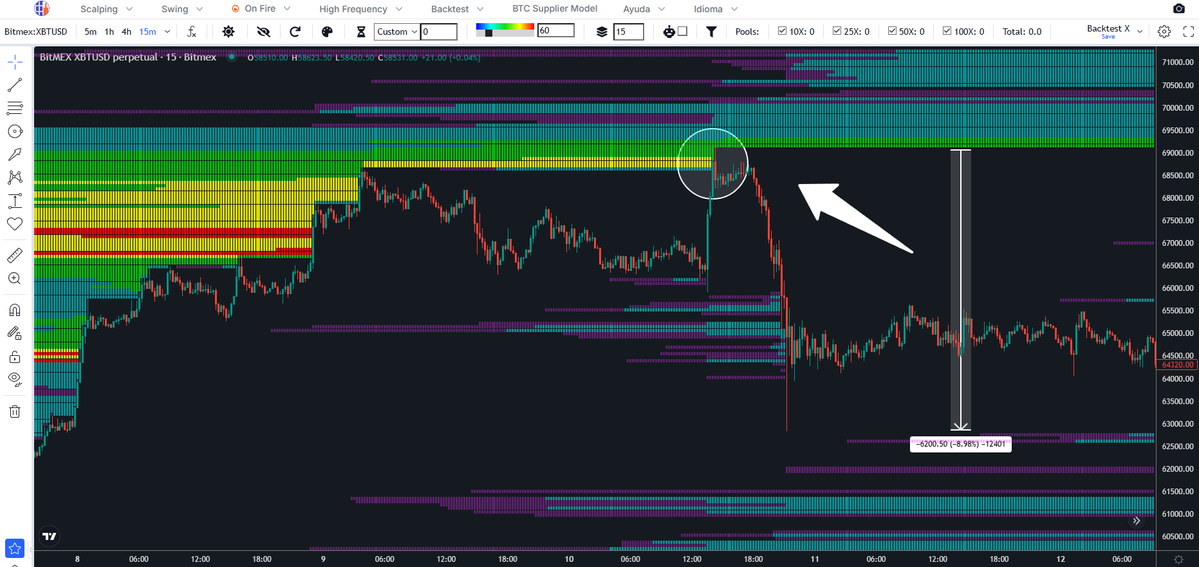Open the High Frequency dropdown
The width and height of the screenshot is (1199, 567).
(361, 9)
